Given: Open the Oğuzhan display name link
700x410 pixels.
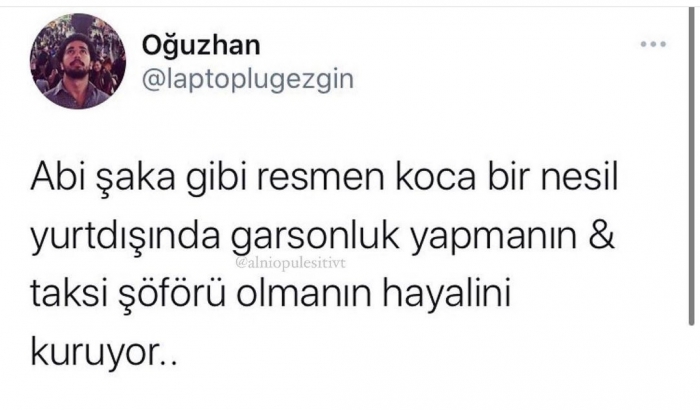Looking at the screenshot, I should pos(201,46).
